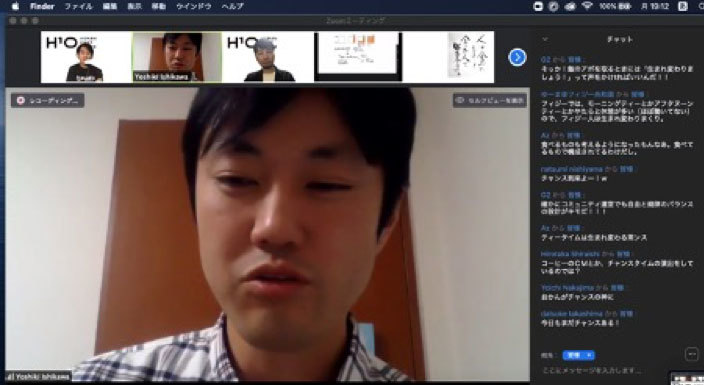Open the ヘルプ menu
The height and width of the screenshot is (385, 704).
coord(233,6)
